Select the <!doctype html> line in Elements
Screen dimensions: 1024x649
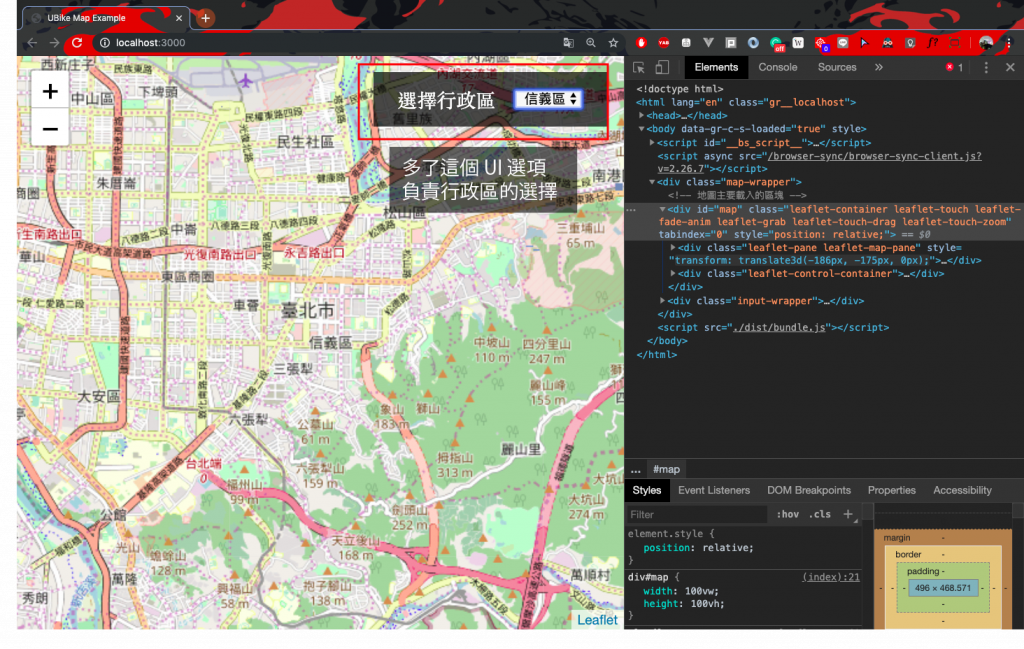tap(679, 89)
